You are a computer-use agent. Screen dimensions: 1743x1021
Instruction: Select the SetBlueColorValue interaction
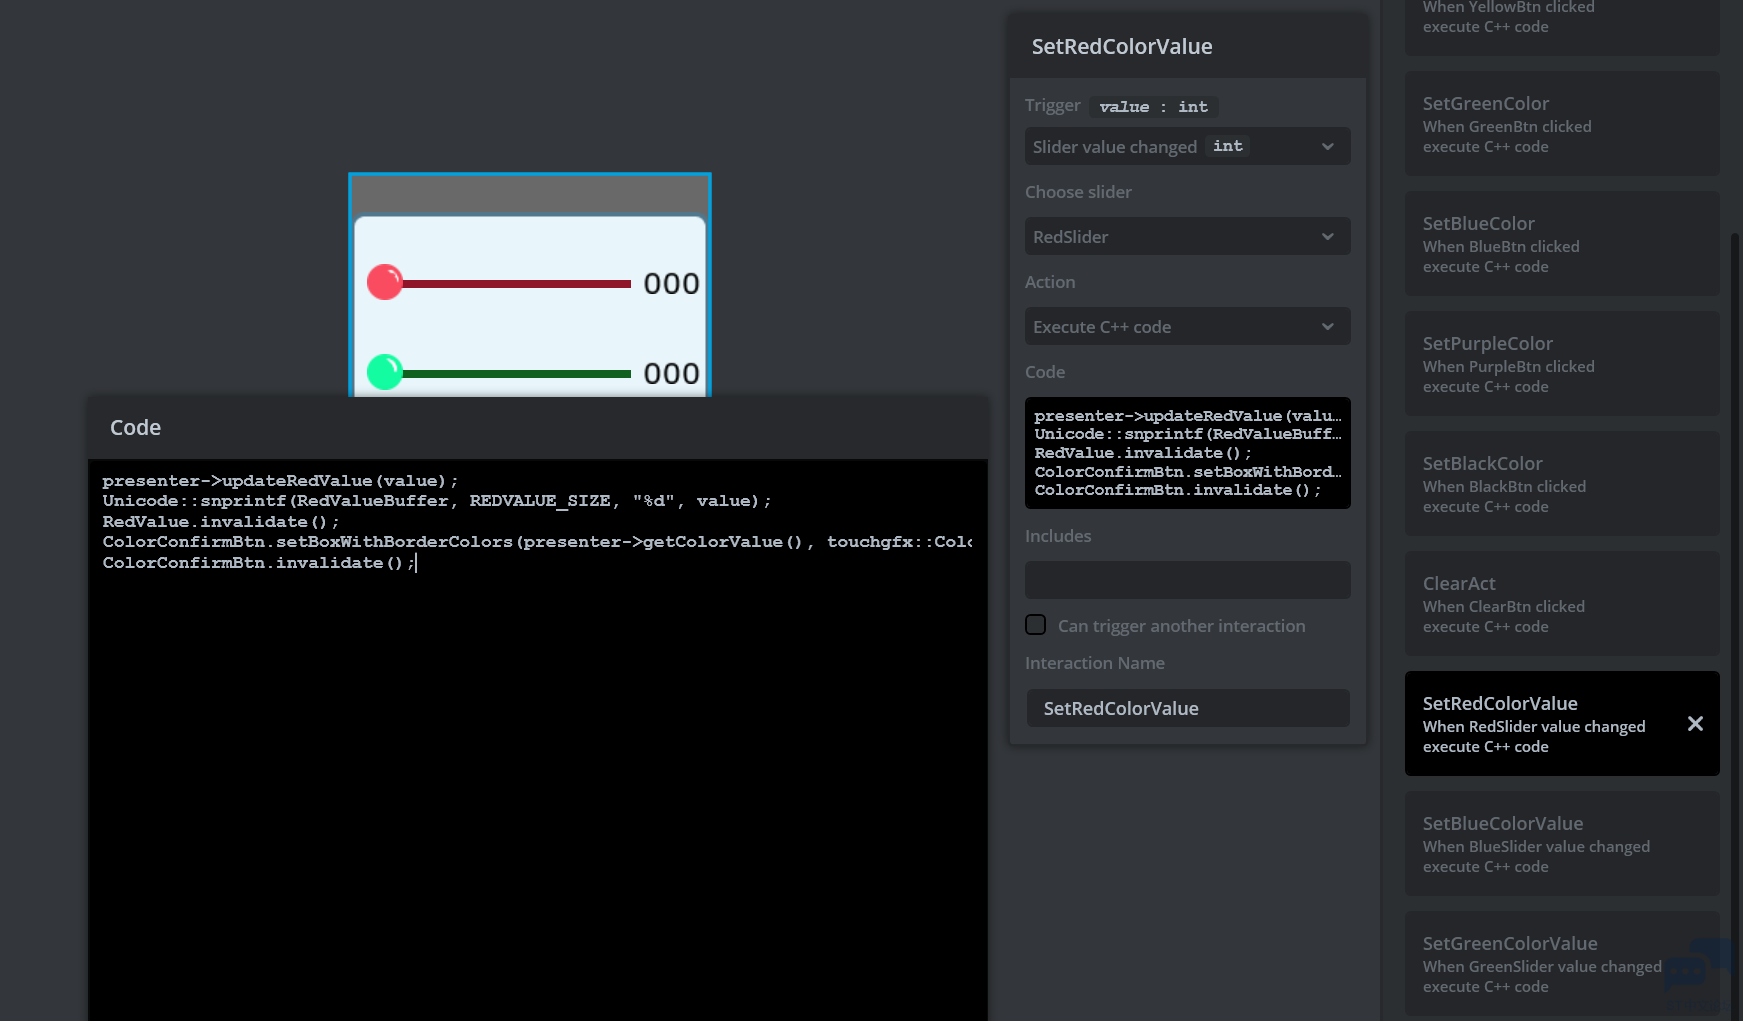(1561, 844)
